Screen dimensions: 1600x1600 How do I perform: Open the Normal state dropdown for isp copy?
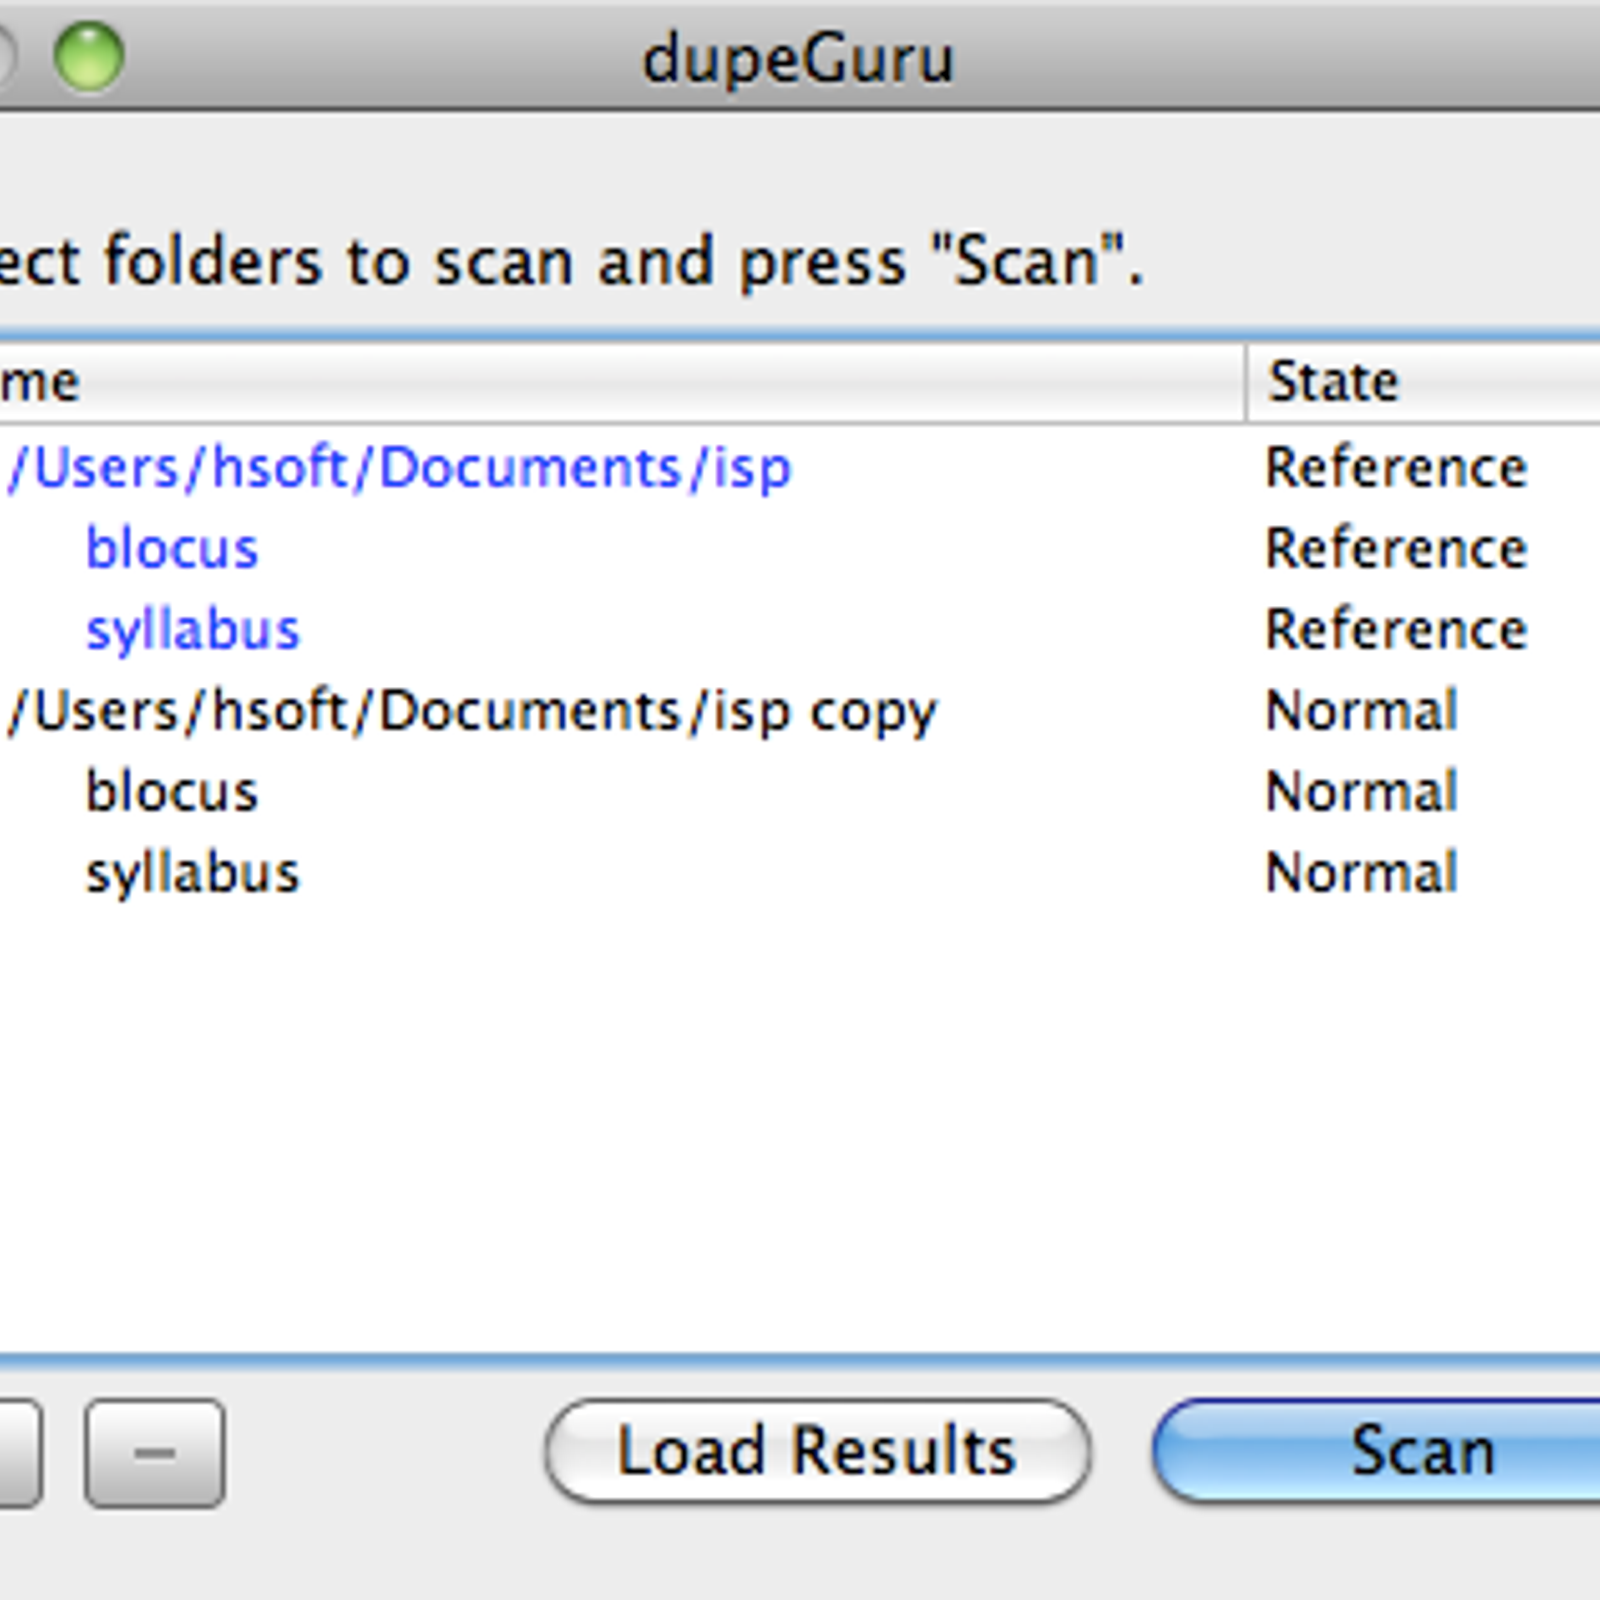(x=1362, y=711)
